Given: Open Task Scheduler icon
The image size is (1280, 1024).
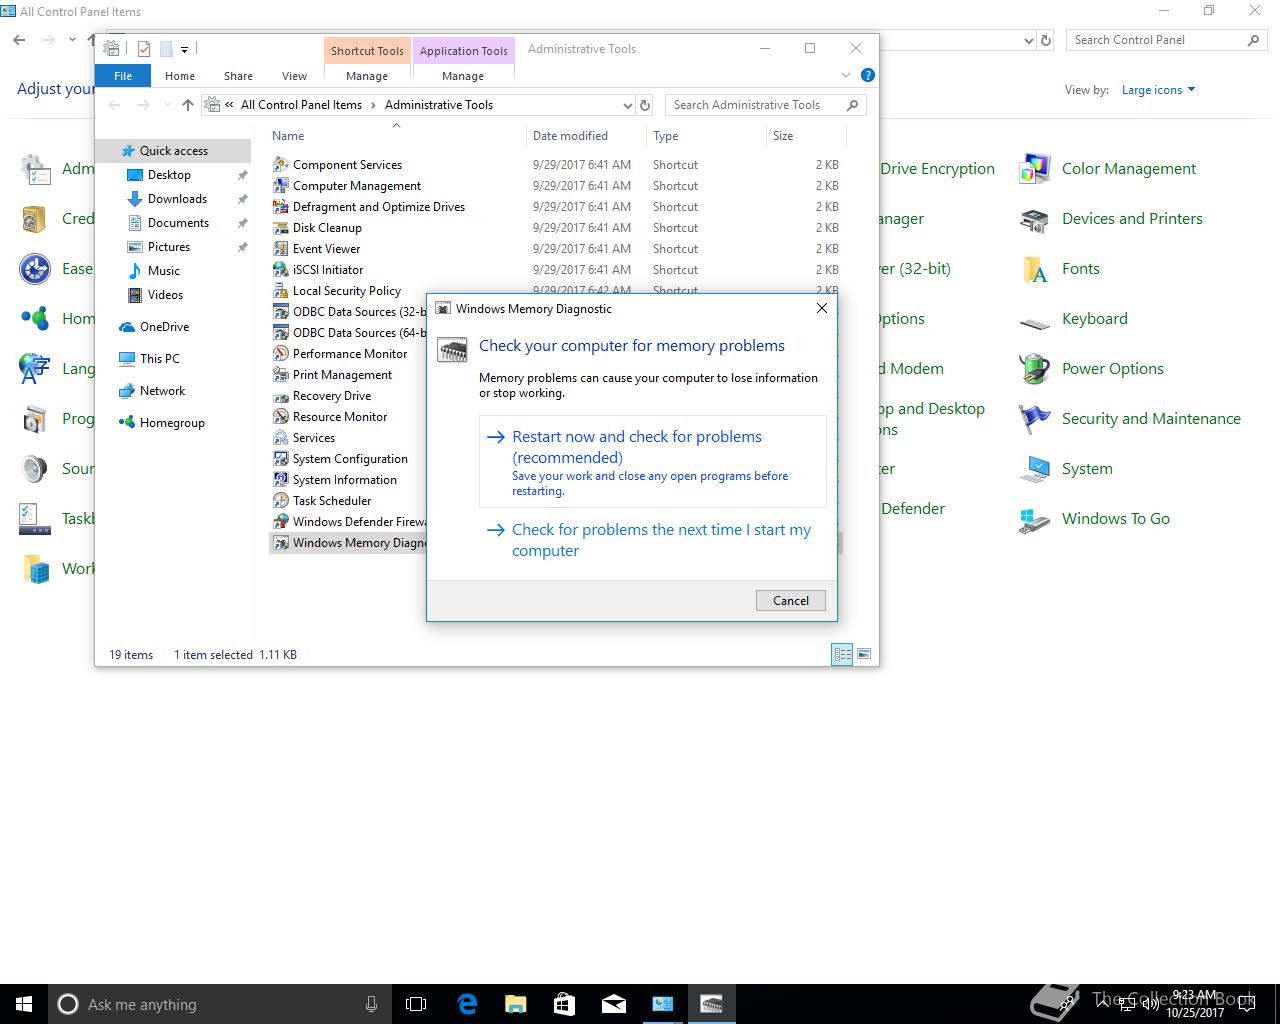Looking at the screenshot, I should pos(281,501).
